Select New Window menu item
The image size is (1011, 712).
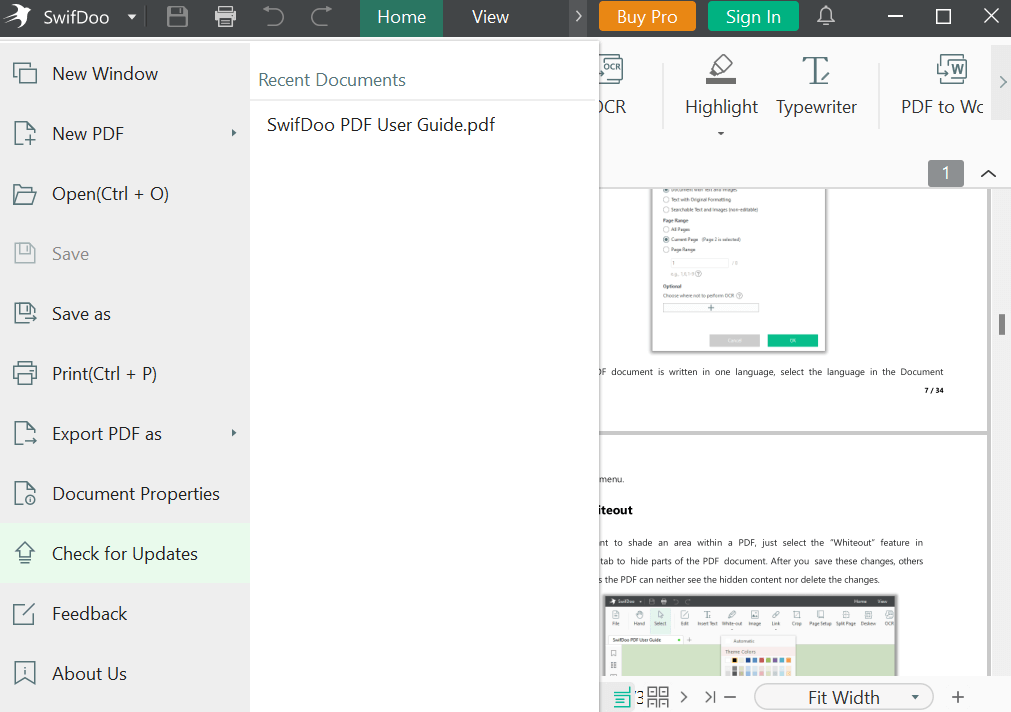click(x=124, y=74)
